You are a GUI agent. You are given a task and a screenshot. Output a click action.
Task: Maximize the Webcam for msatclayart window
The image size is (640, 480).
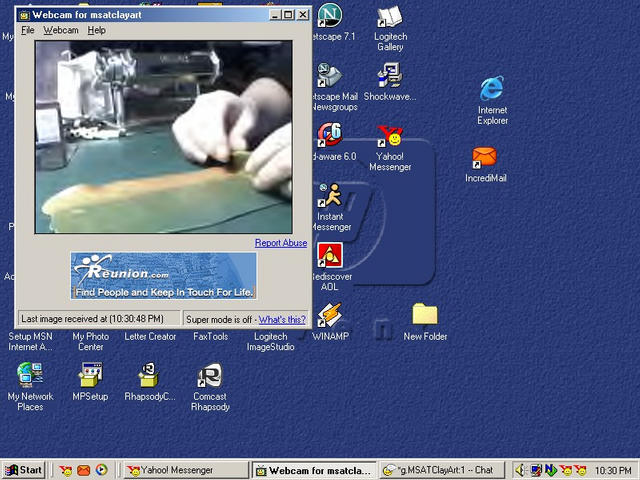click(288, 15)
